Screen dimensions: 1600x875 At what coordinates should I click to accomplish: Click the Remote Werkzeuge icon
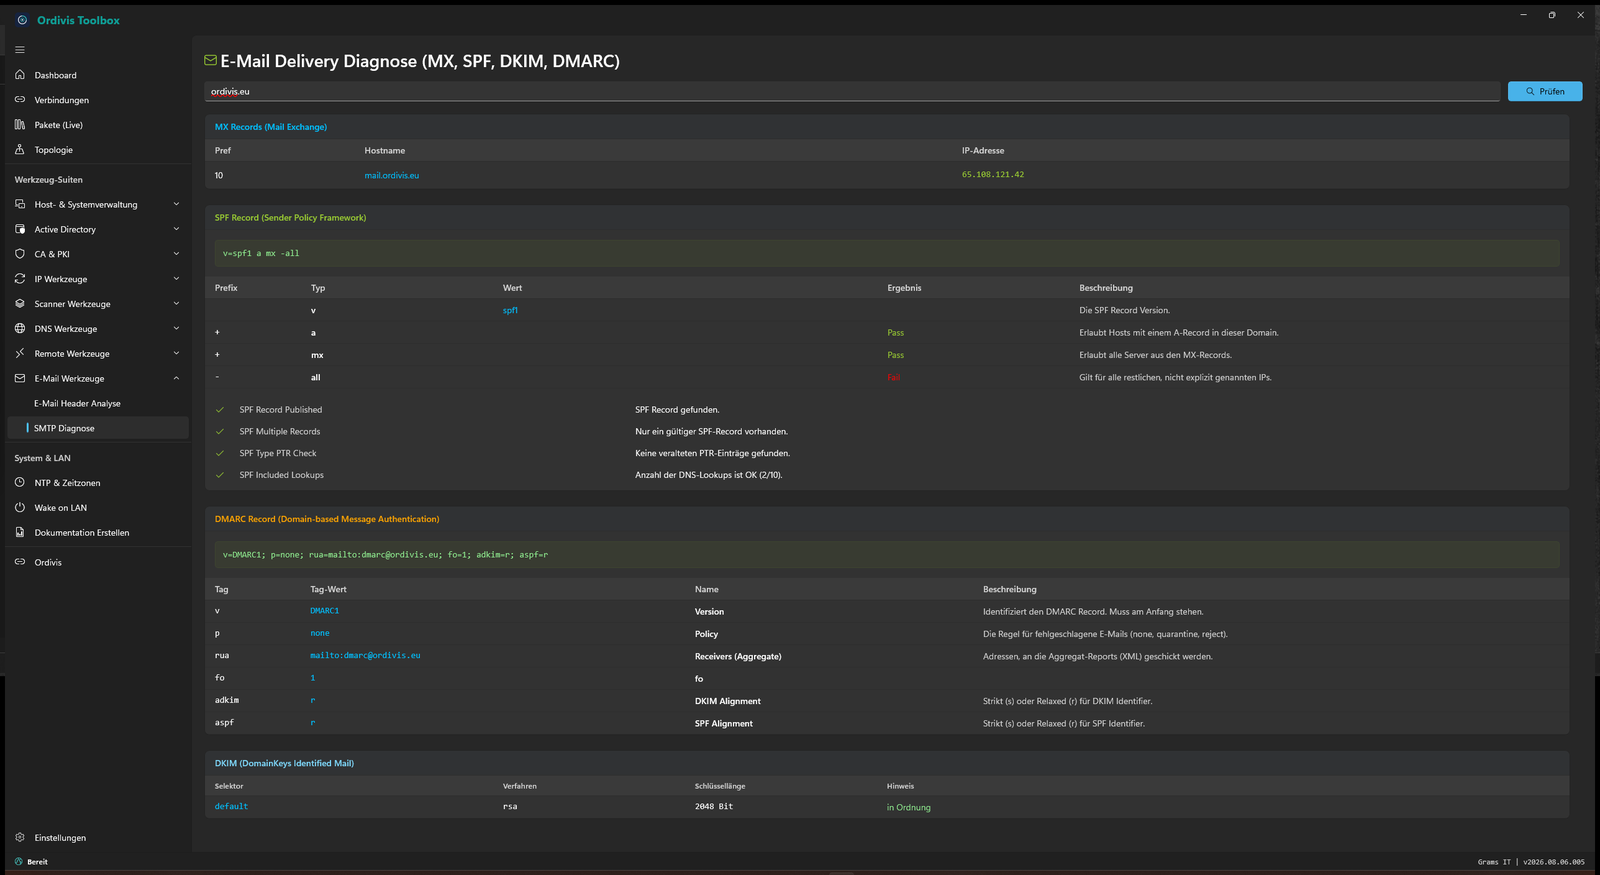coord(20,353)
